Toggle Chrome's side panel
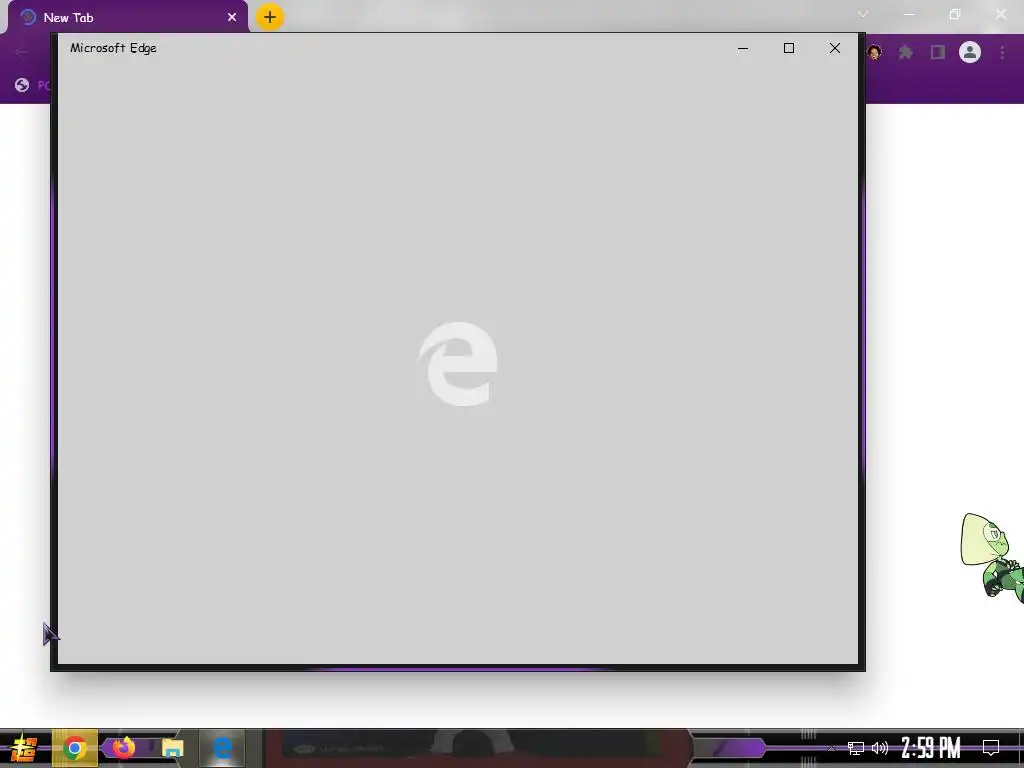 [x=938, y=52]
